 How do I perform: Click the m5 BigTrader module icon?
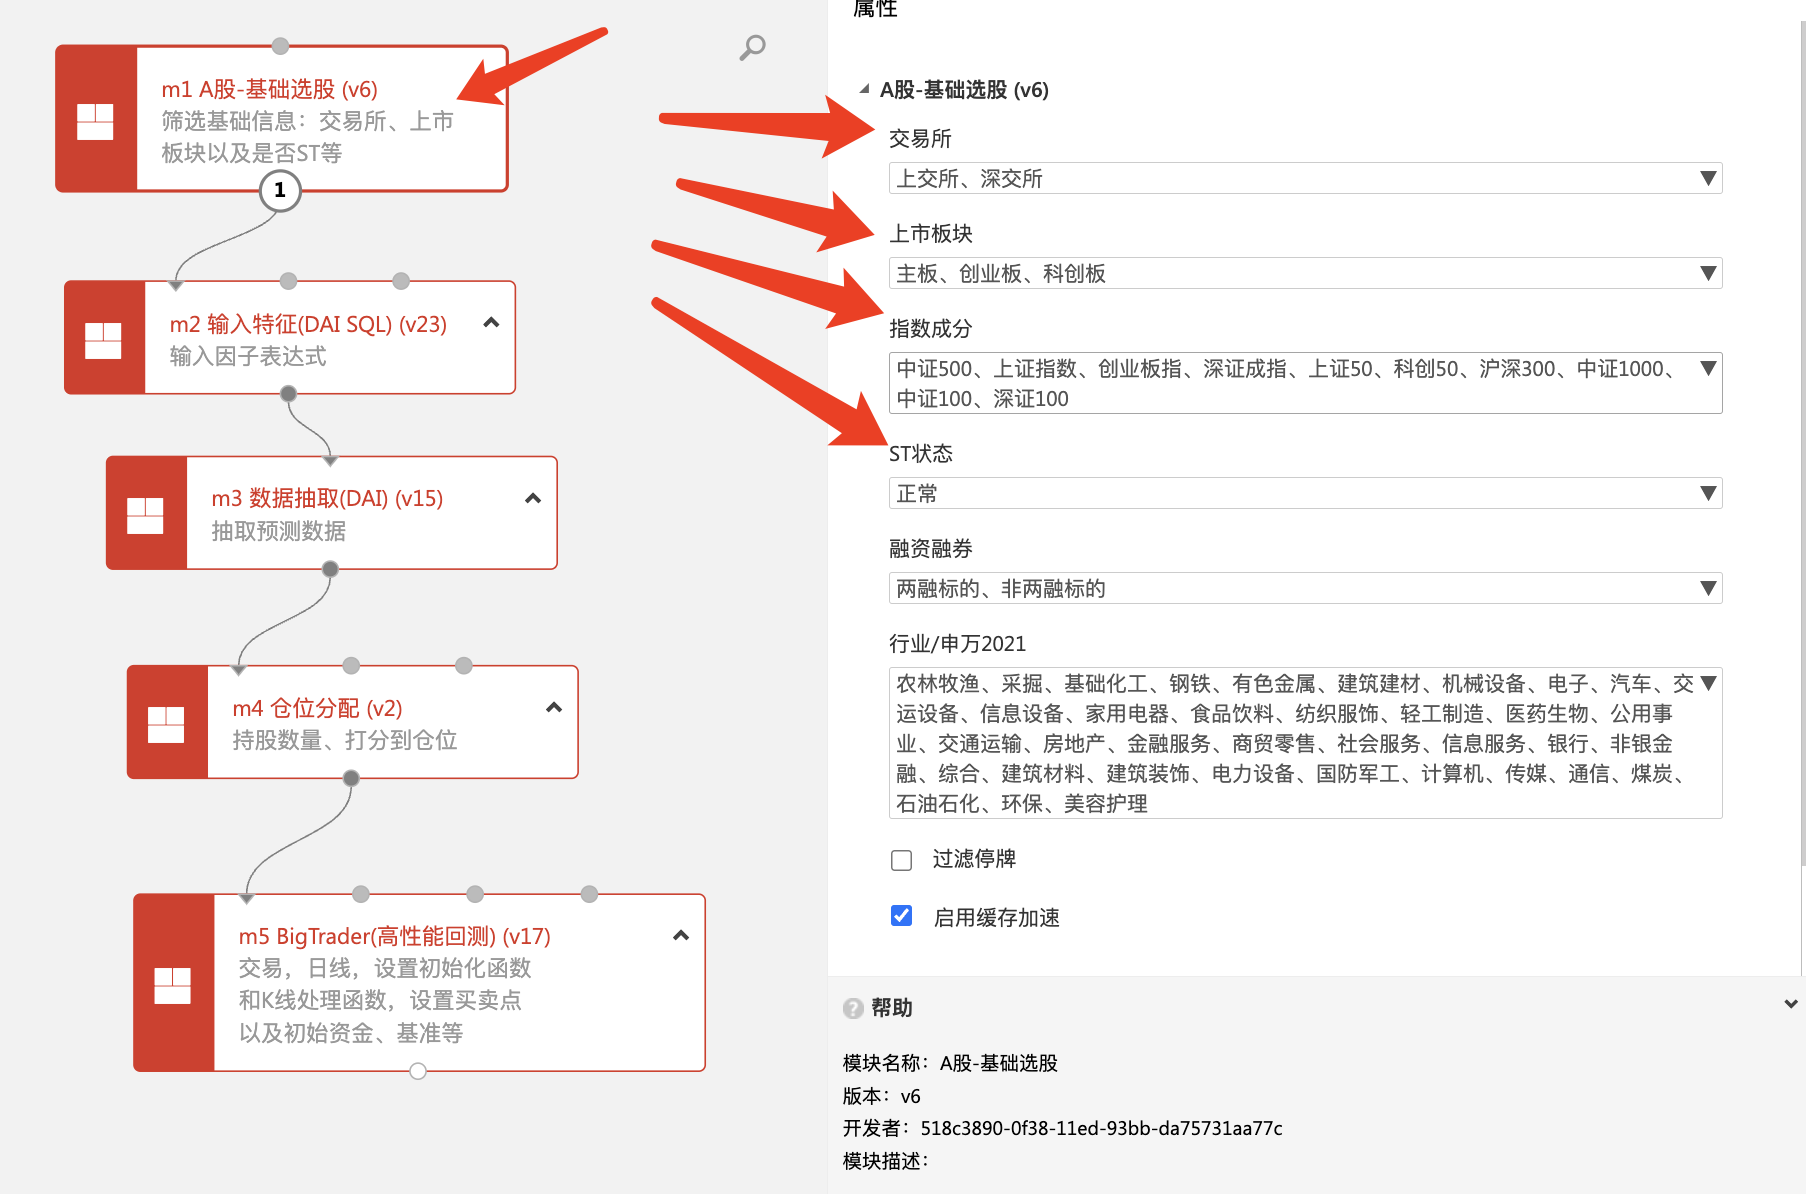tap(173, 985)
